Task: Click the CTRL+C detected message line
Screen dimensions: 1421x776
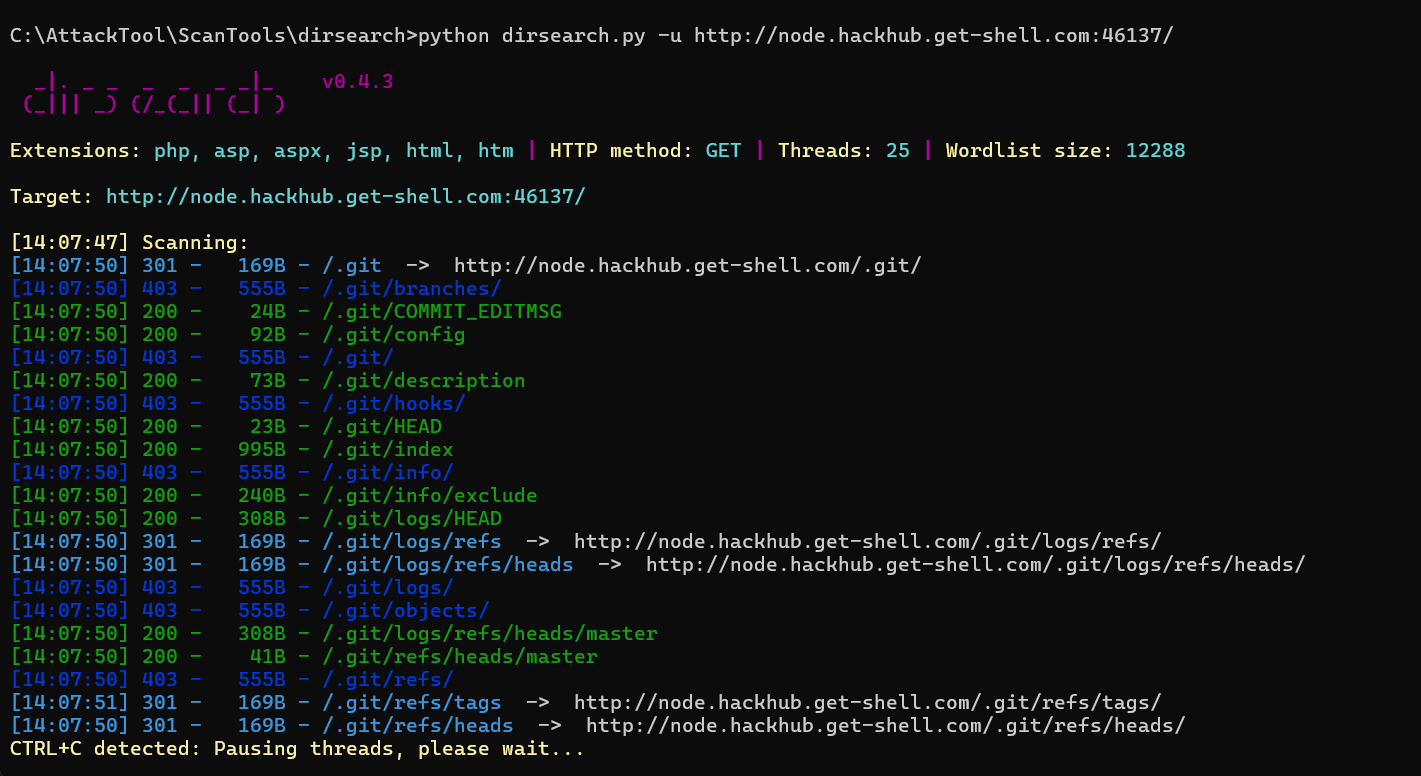Action: pos(297,749)
